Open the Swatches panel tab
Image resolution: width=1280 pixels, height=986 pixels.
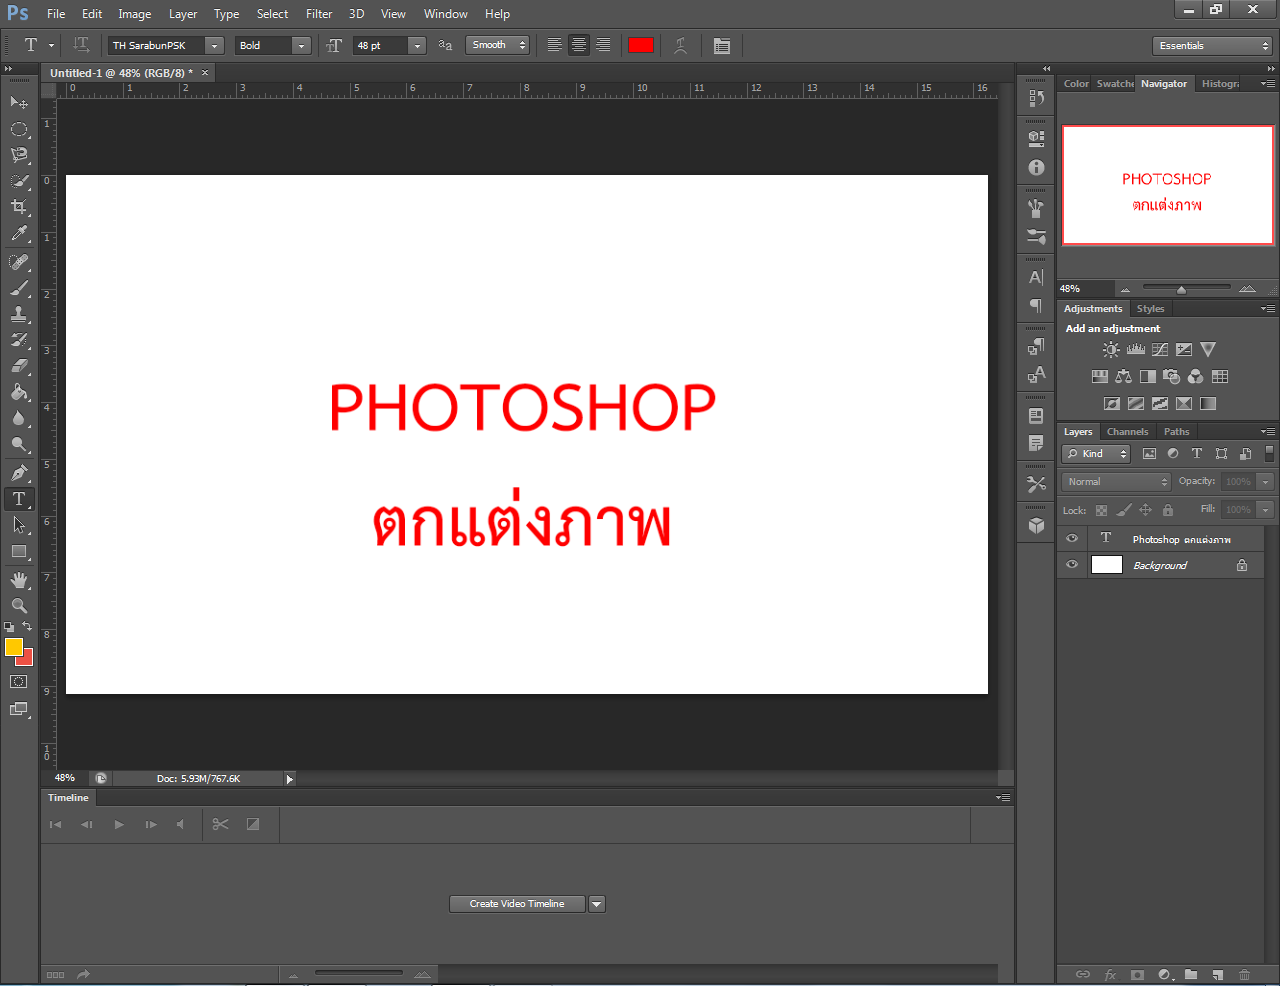tap(1114, 84)
